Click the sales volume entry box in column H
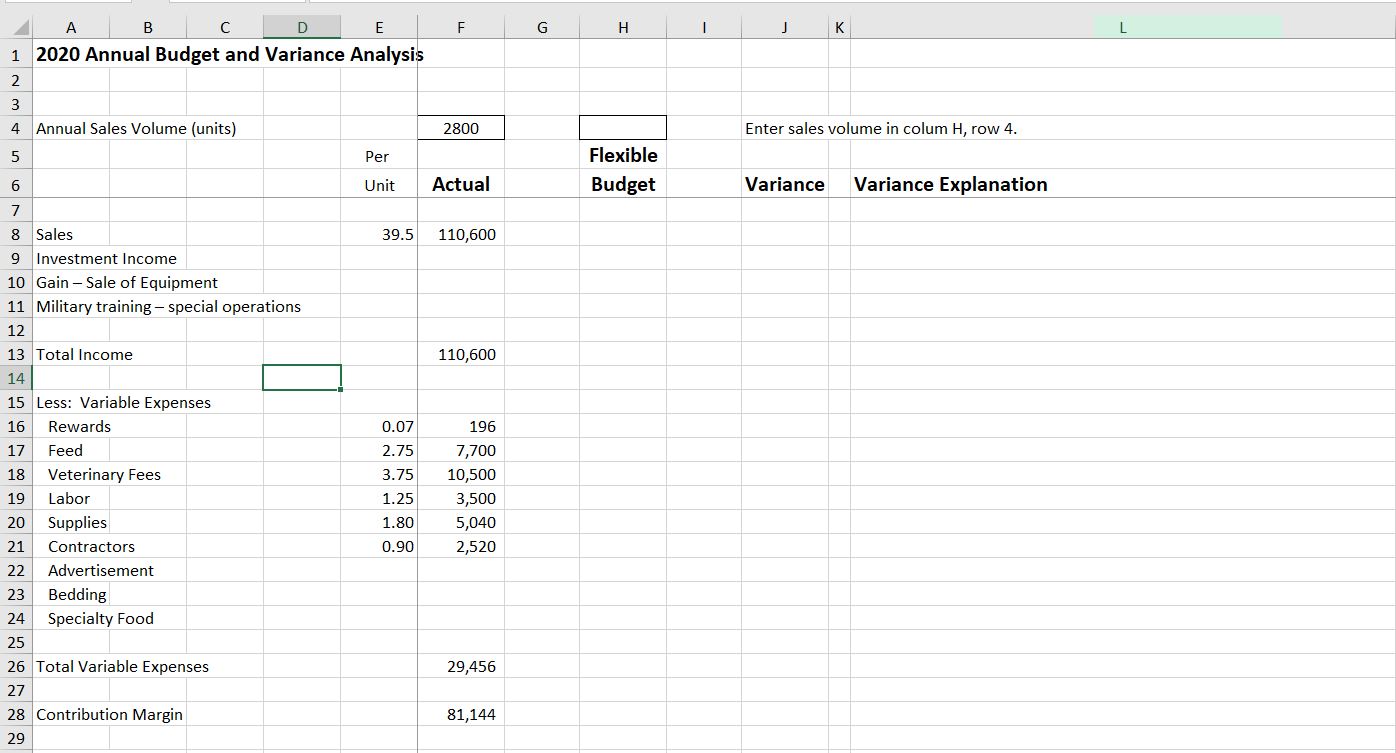This screenshot has width=1396, height=753. coord(622,127)
